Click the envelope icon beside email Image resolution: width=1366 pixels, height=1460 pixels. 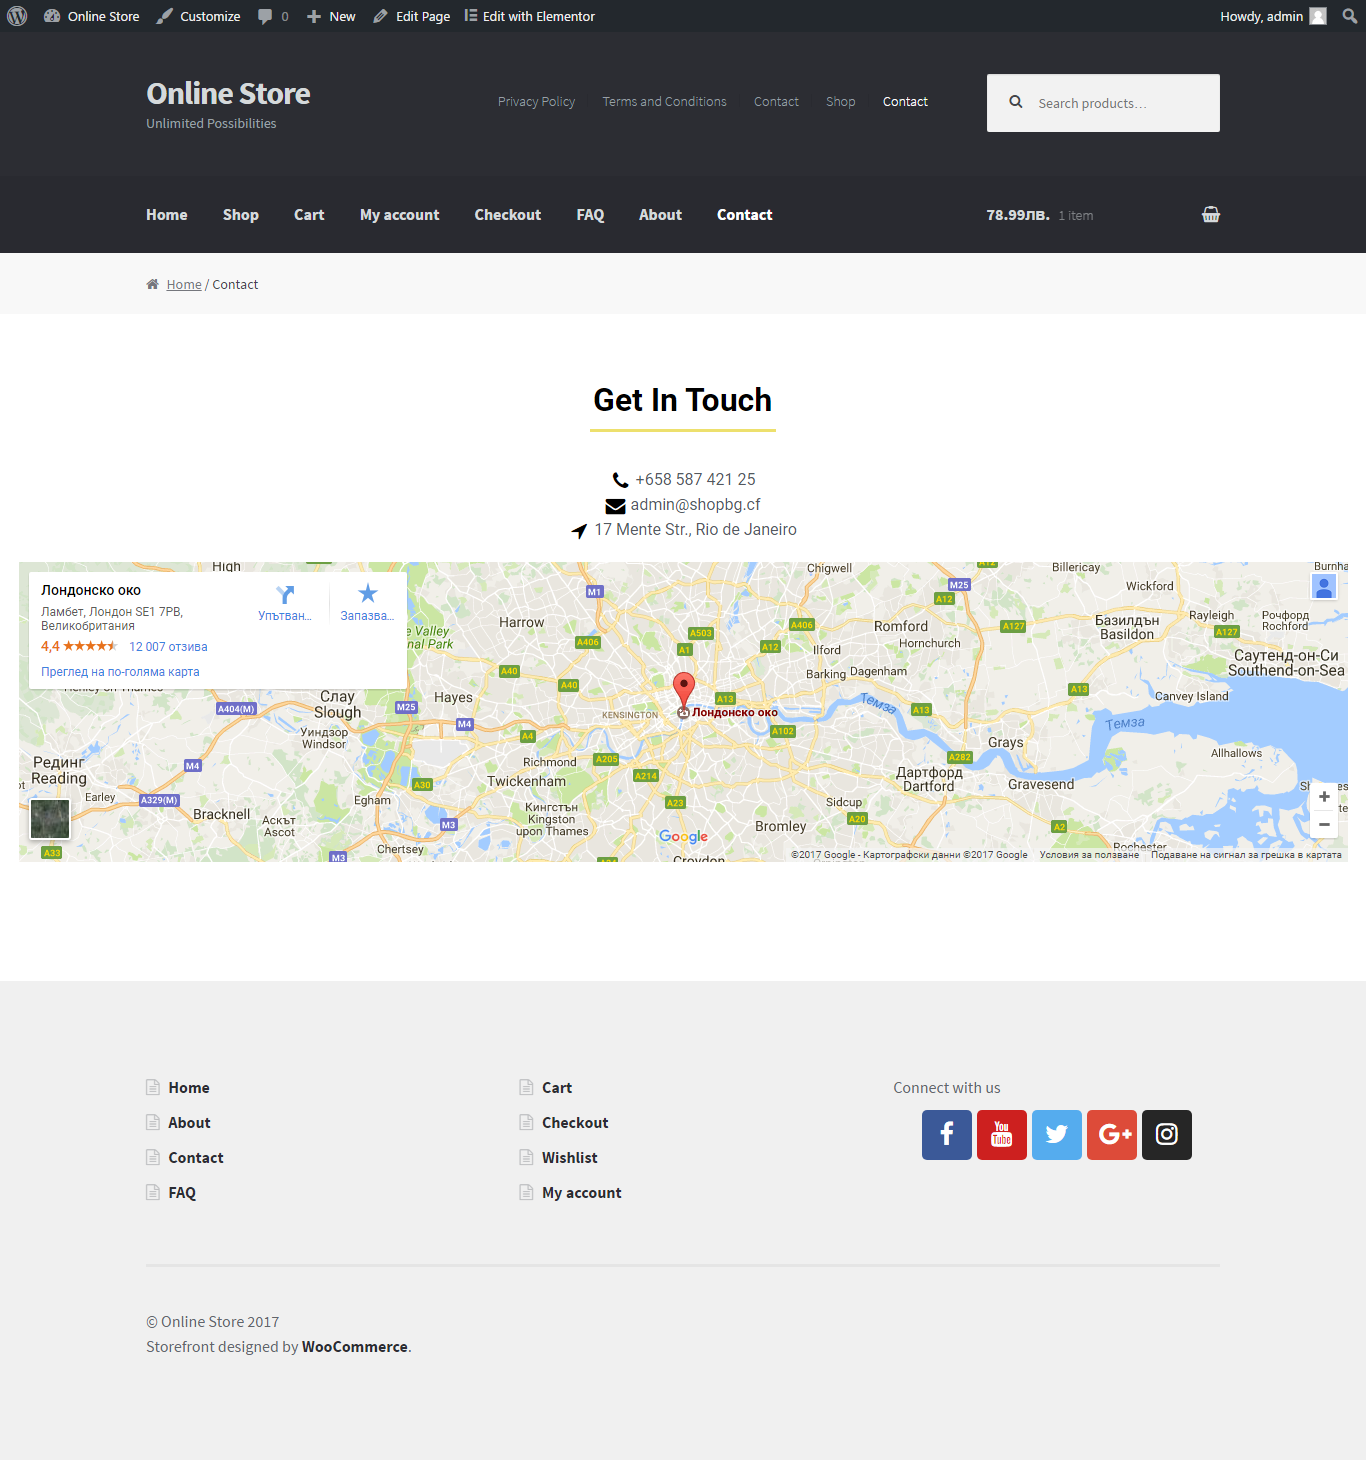pos(615,506)
